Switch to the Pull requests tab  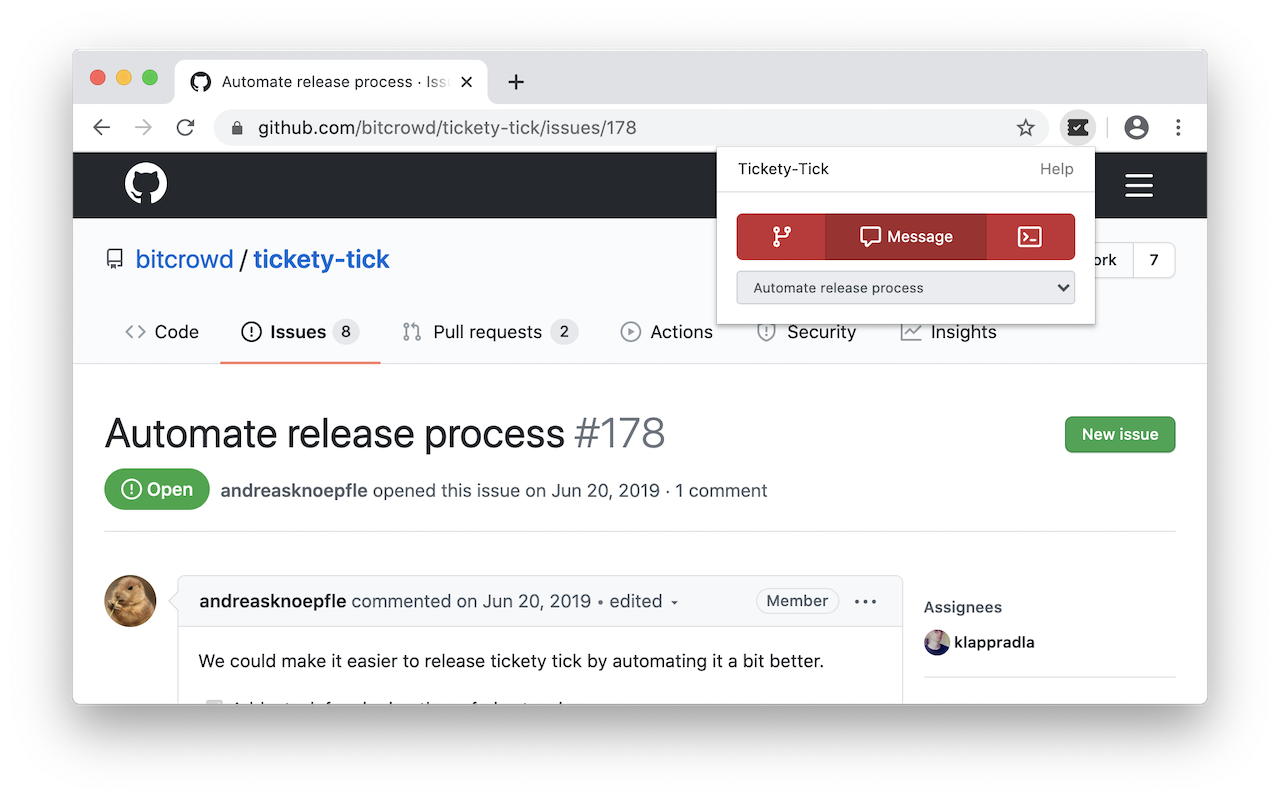(x=488, y=332)
